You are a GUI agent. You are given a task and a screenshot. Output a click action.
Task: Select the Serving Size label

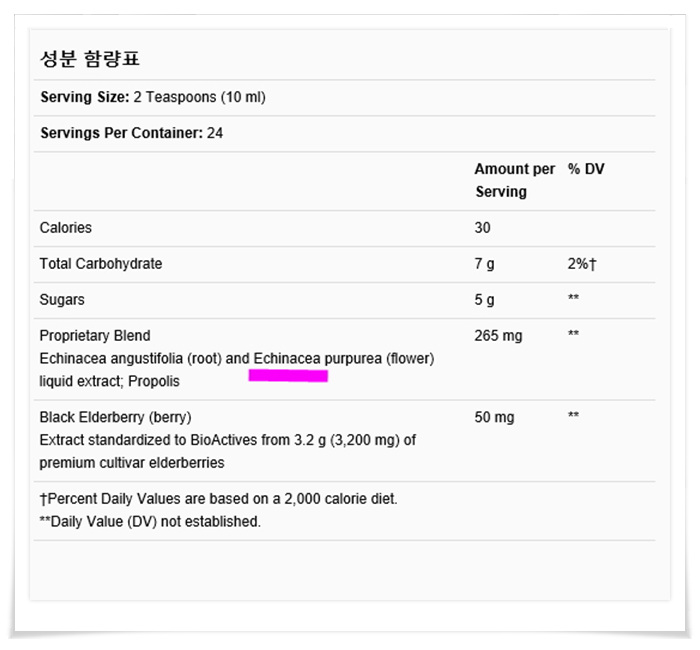tap(85, 97)
